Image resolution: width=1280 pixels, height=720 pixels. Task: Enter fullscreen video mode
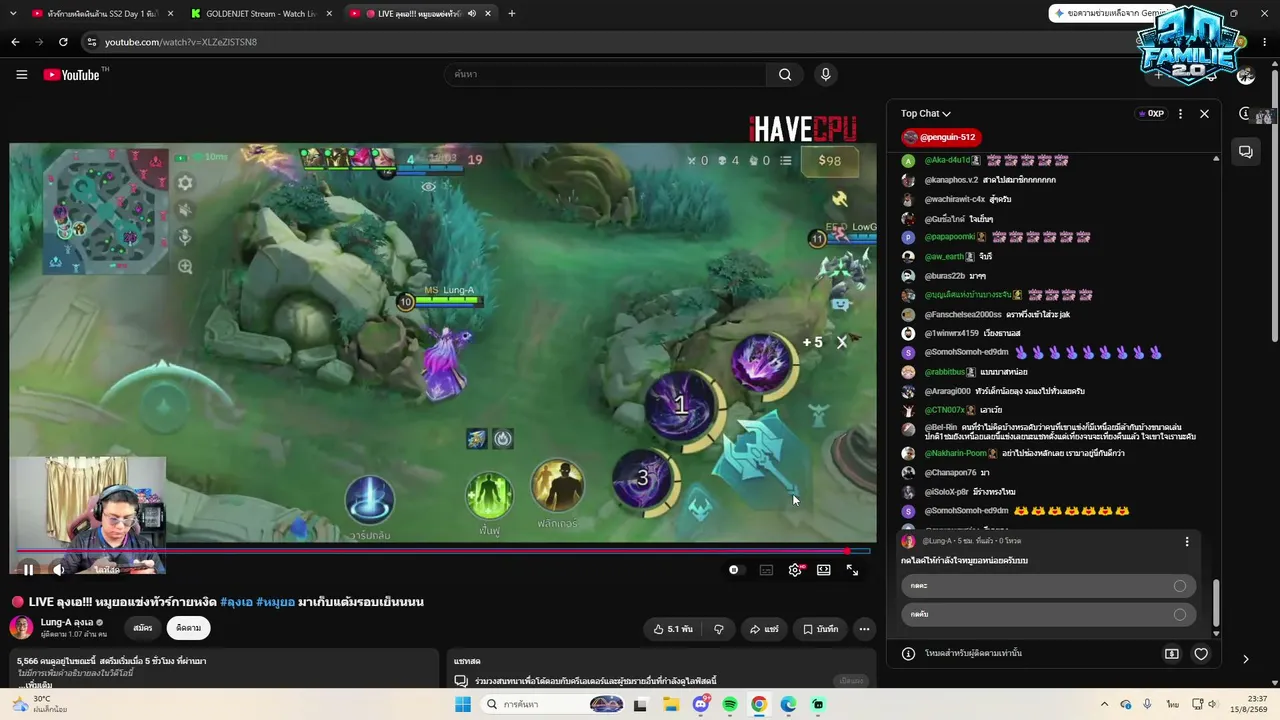852,570
